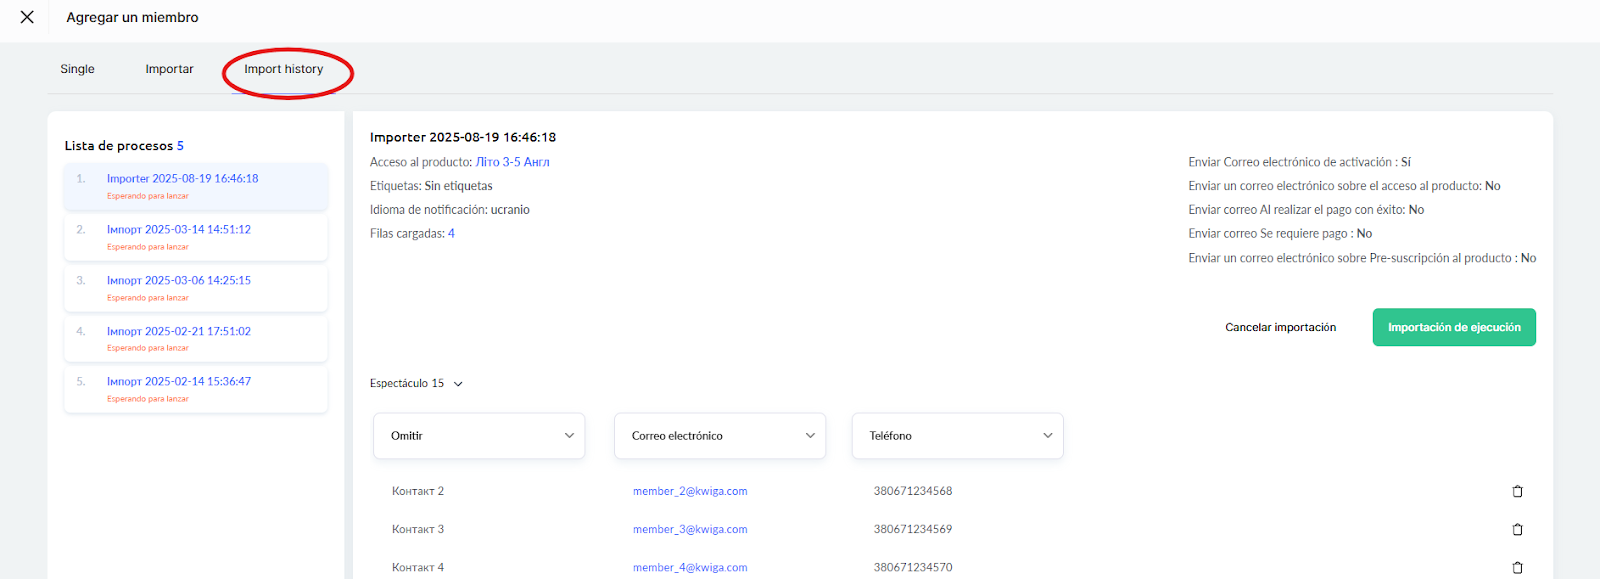1600x579 pixels.
Task: Delete the Контакт 4 row
Action: (x=1517, y=567)
